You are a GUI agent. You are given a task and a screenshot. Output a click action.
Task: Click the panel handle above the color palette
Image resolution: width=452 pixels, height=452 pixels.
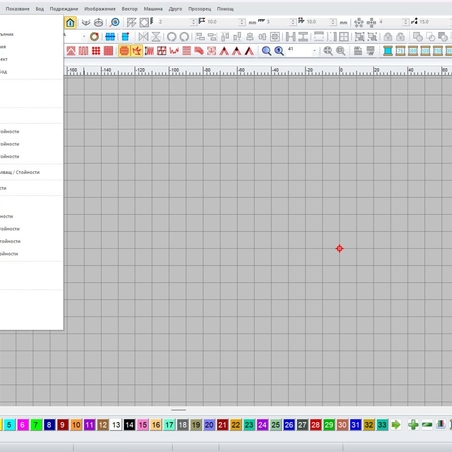(x=179, y=410)
